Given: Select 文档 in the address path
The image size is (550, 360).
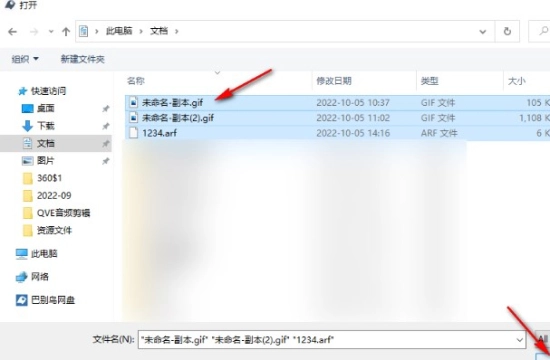Looking at the screenshot, I should tap(159, 31).
